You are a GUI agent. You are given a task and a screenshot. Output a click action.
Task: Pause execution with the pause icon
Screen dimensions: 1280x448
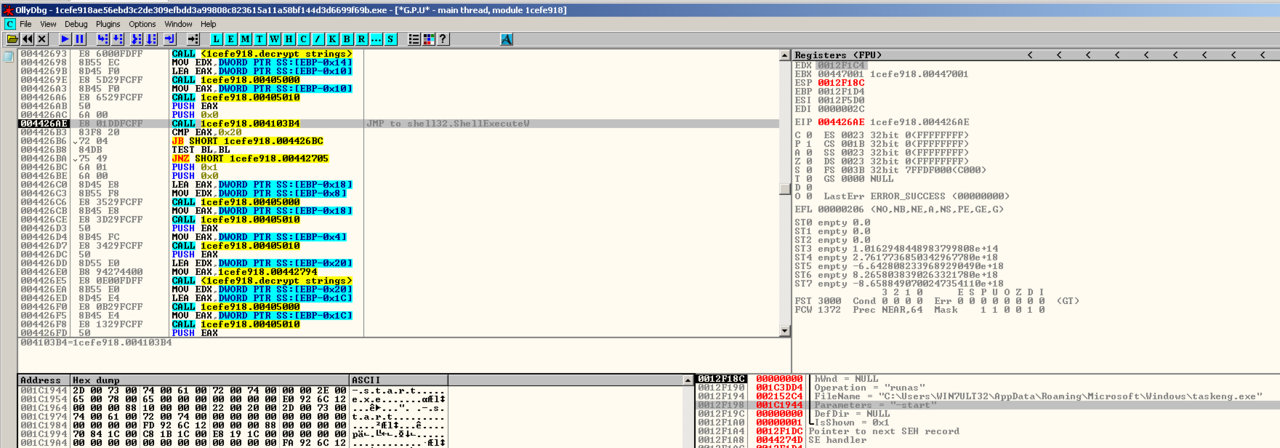click(x=80, y=39)
